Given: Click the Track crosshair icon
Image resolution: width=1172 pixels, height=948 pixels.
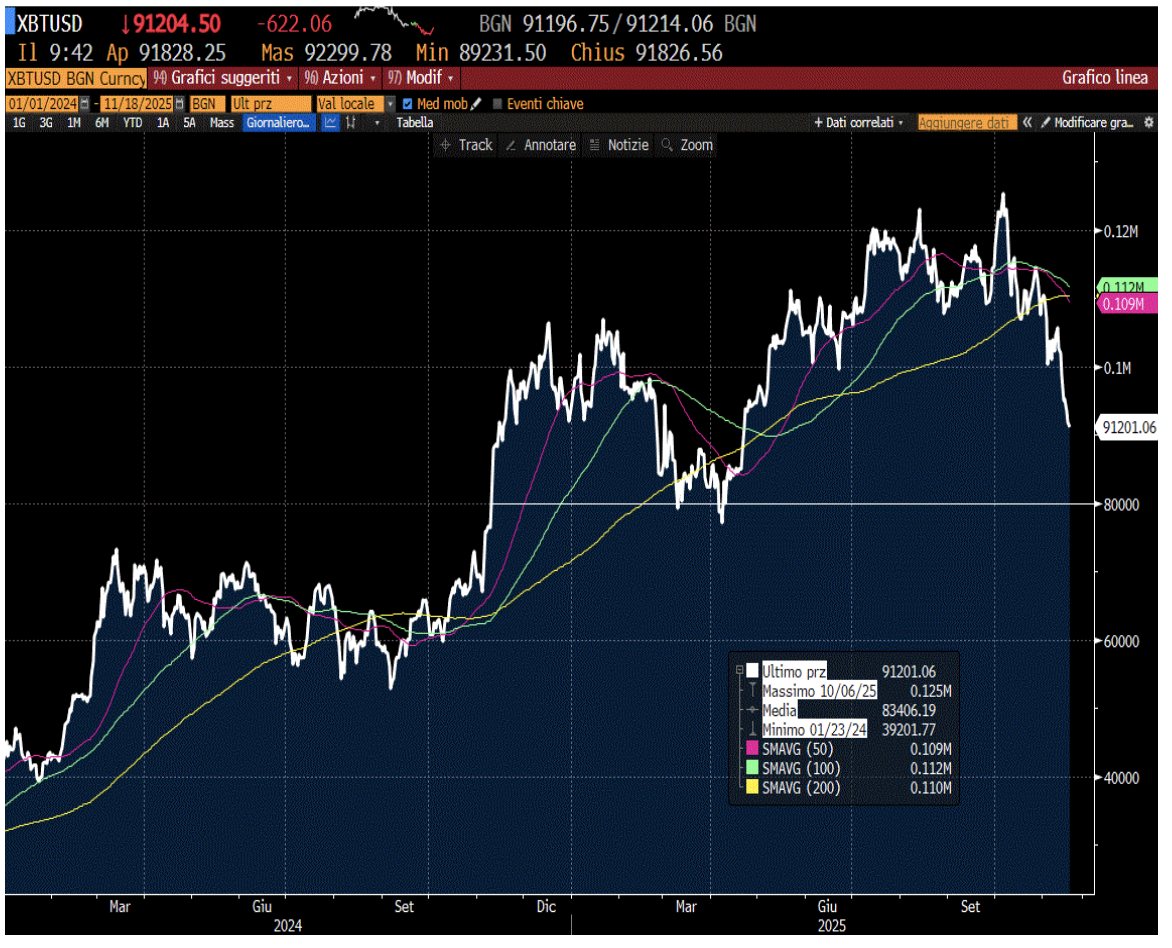Looking at the screenshot, I should pos(445,145).
